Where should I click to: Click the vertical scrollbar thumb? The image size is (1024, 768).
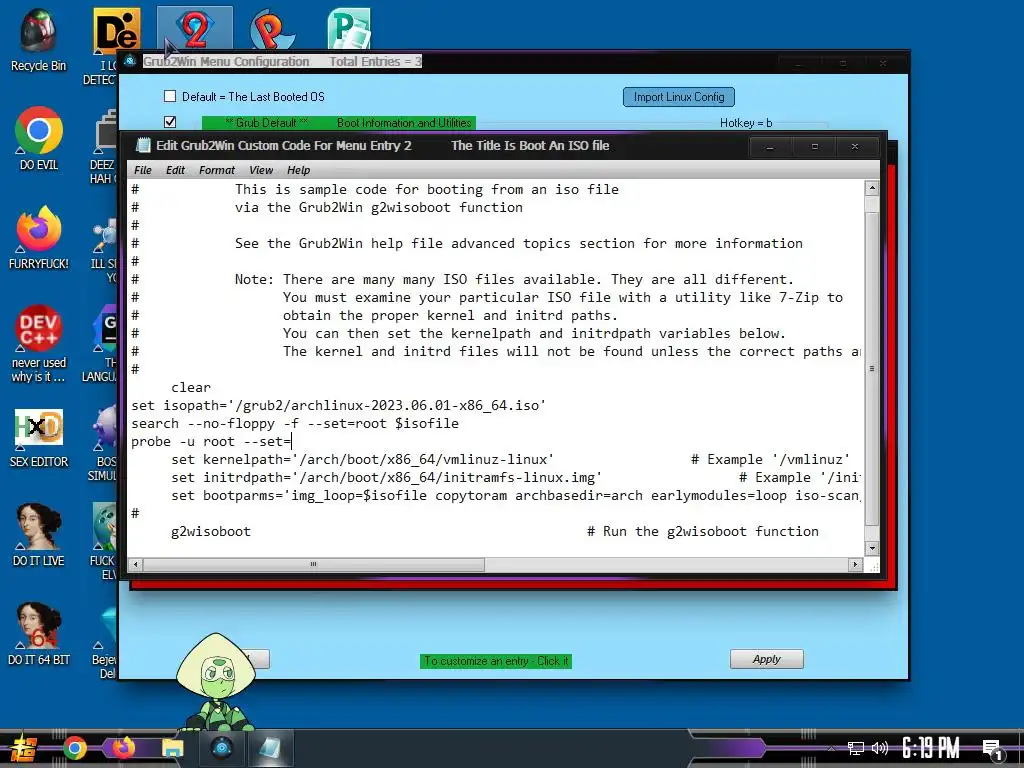click(x=871, y=369)
